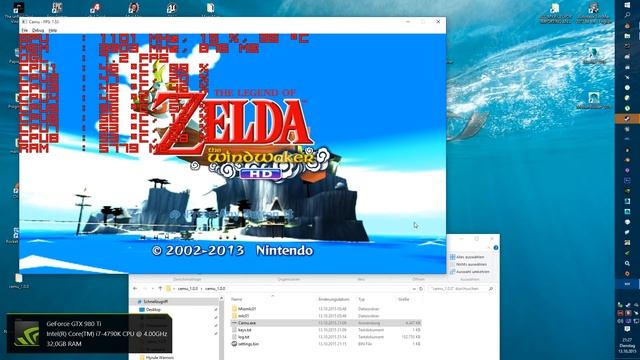
Task: Select the Cemu.exe file
Action: pos(326,322)
